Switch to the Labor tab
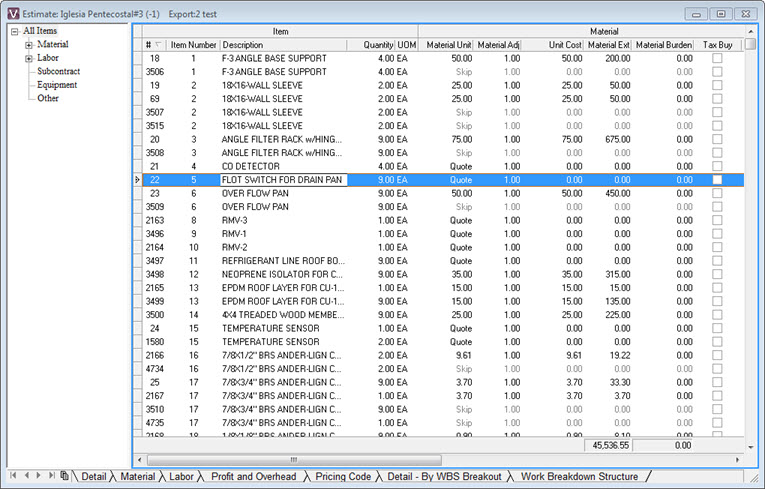This screenshot has width=765, height=489. [181, 476]
